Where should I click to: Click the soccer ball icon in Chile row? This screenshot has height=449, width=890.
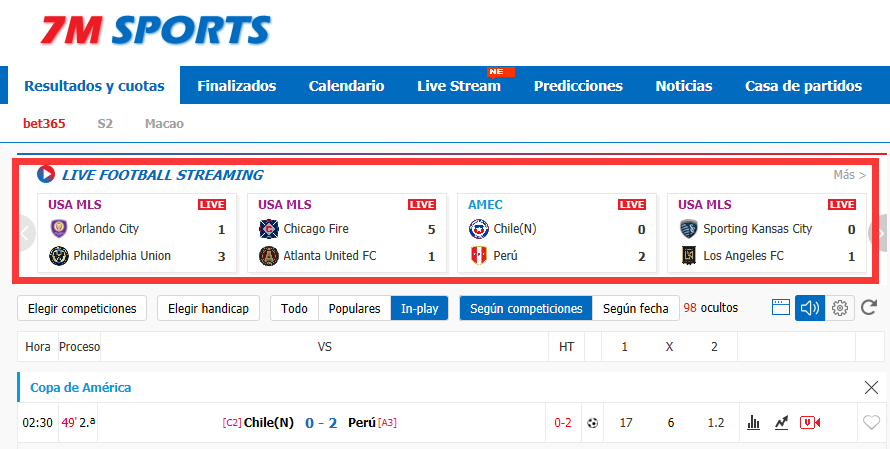(x=593, y=423)
